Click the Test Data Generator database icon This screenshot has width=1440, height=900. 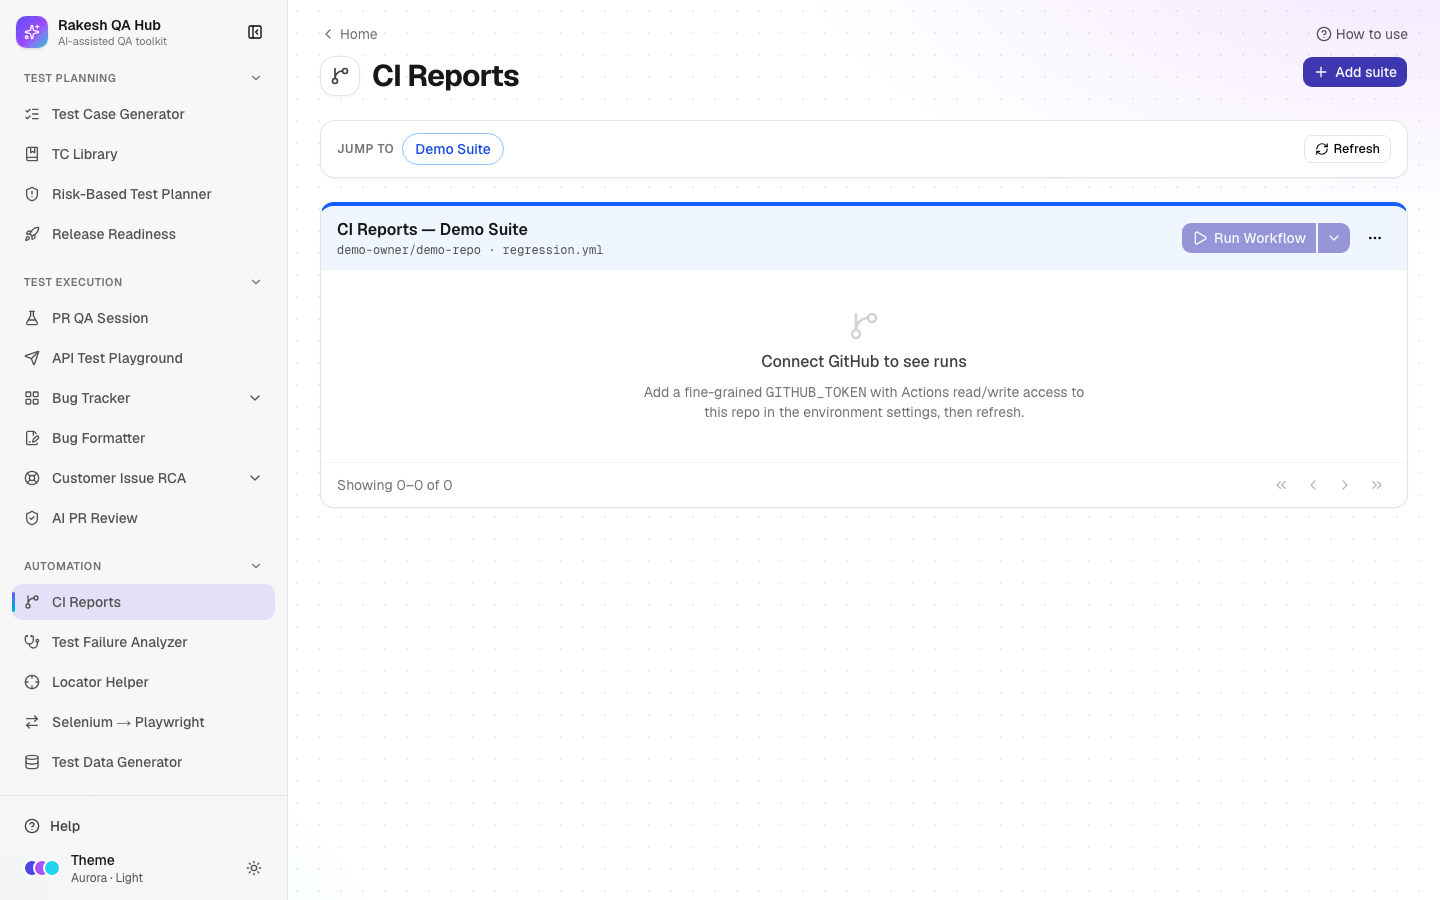coord(32,762)
